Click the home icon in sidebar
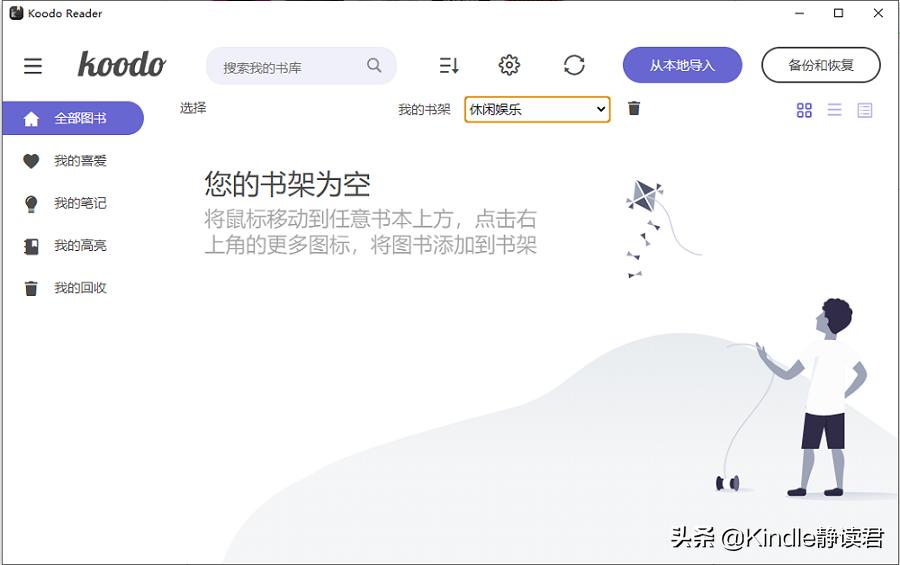Viewport: 900px width, 565px height. click(31, 119)
